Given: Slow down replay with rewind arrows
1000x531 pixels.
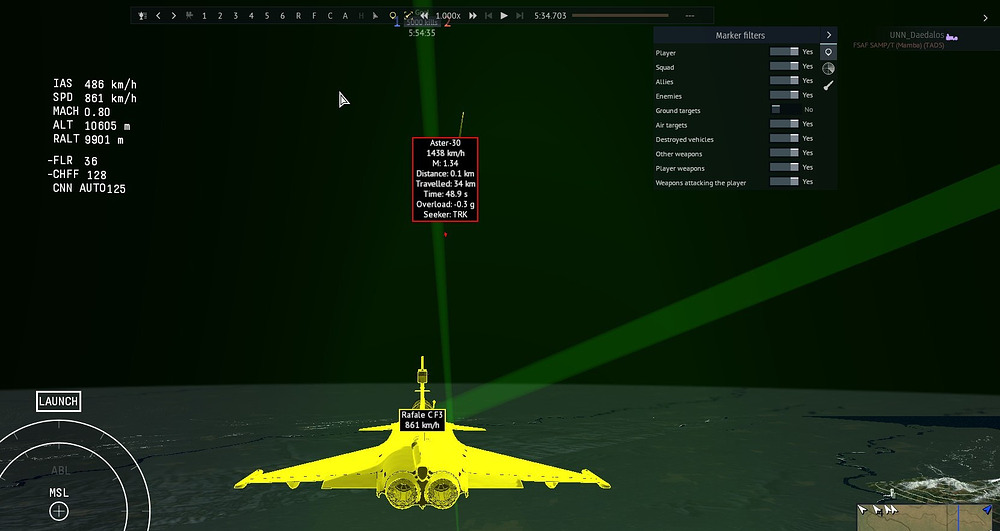Looking at the screenshot, I should [424, 16].
